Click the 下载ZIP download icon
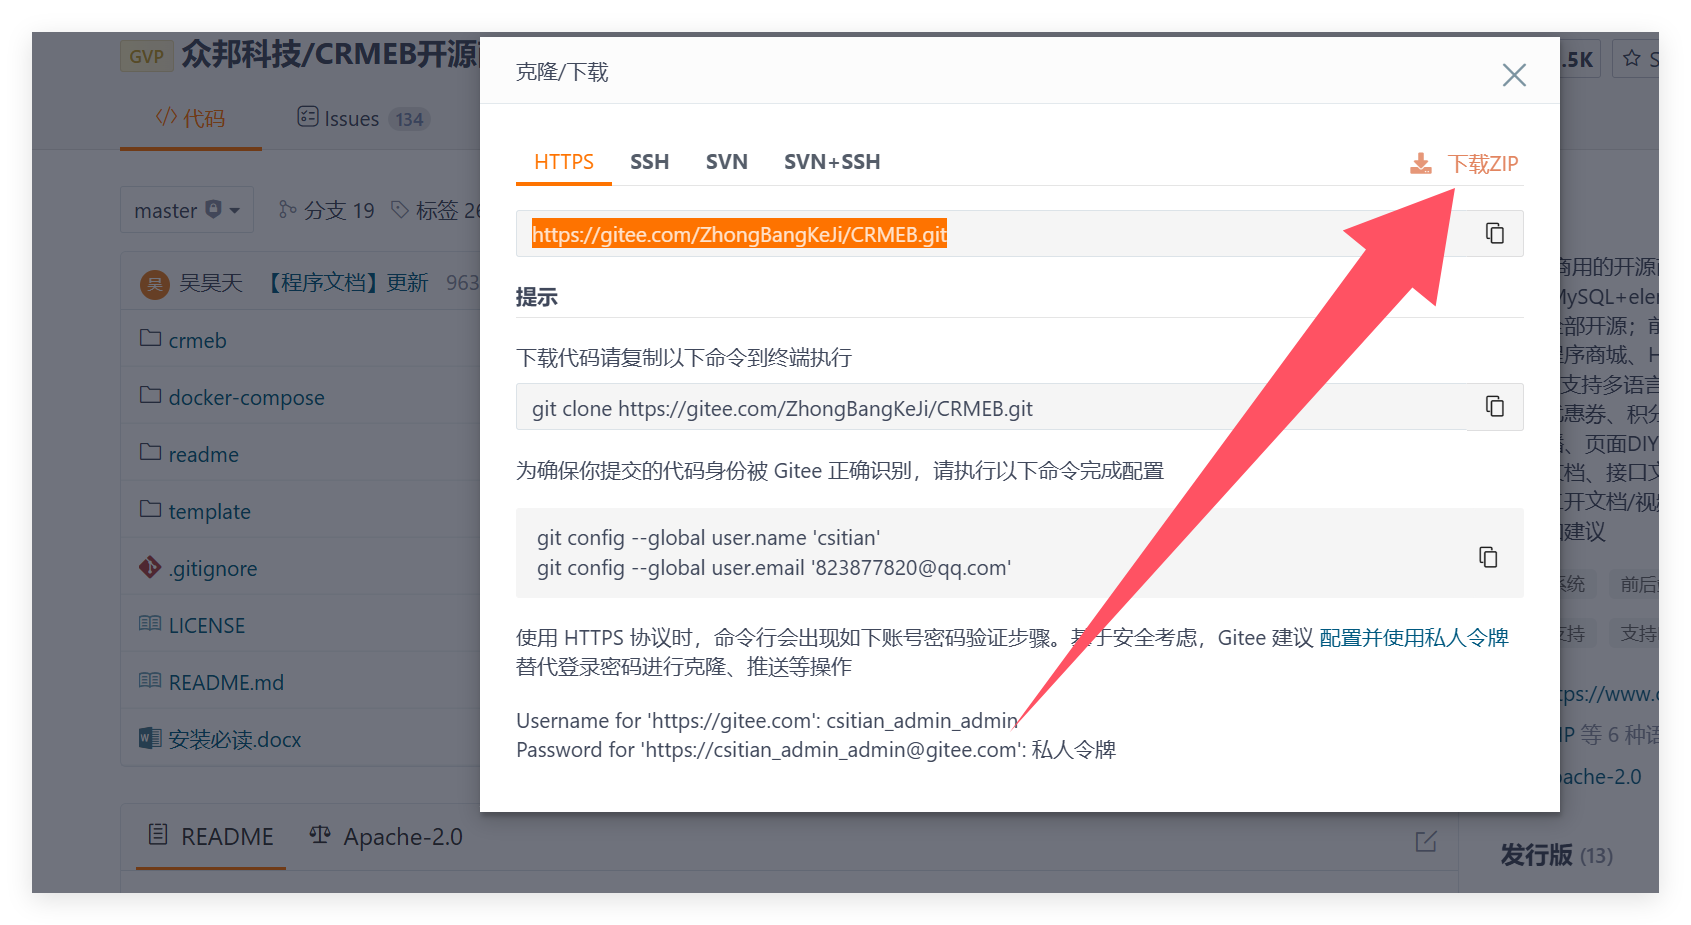 (1420, 163)
